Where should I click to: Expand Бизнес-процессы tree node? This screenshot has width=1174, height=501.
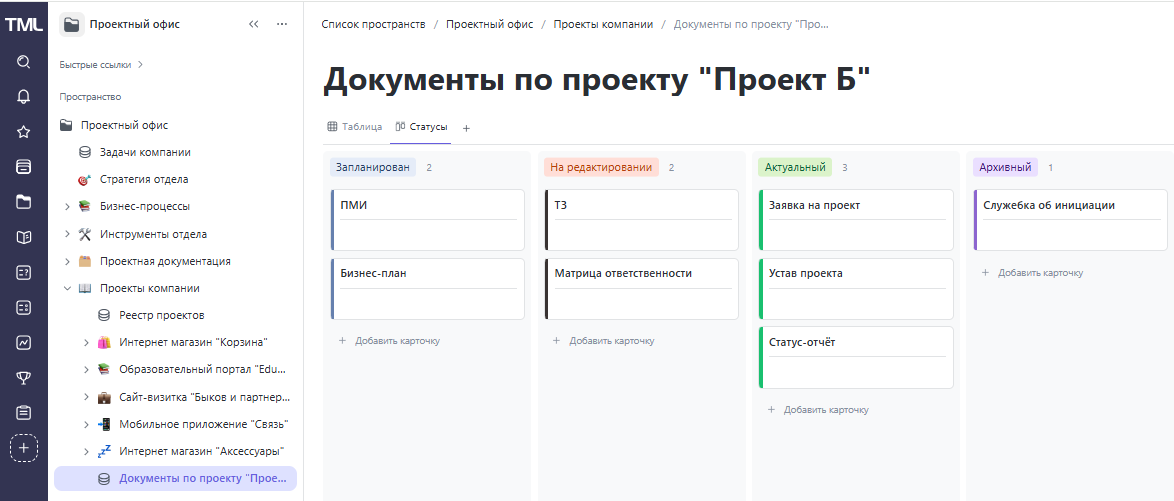point(67,207)
